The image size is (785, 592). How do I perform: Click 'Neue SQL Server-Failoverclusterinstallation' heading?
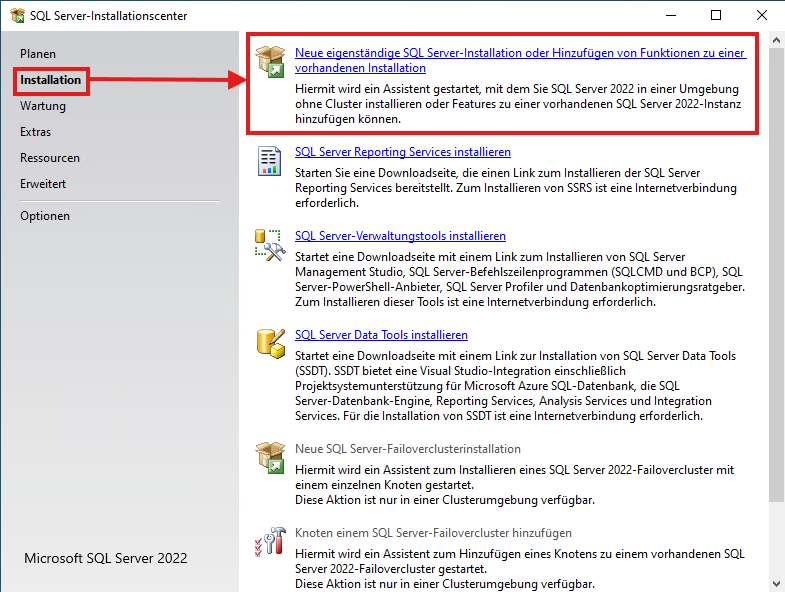pyautogui.click(x=408, y=449)
